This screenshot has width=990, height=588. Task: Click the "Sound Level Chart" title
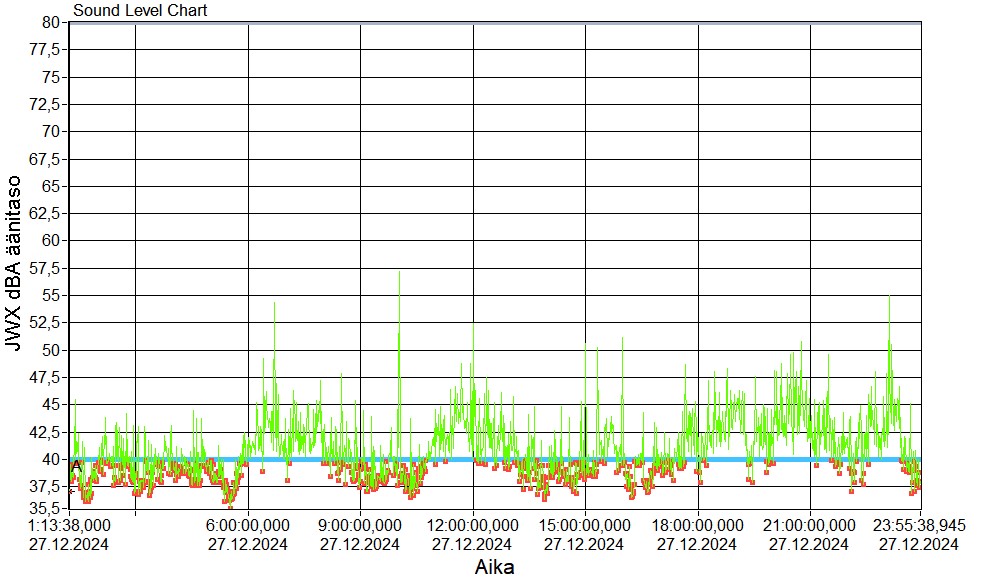pyautogui.click(x=140, y=10)
